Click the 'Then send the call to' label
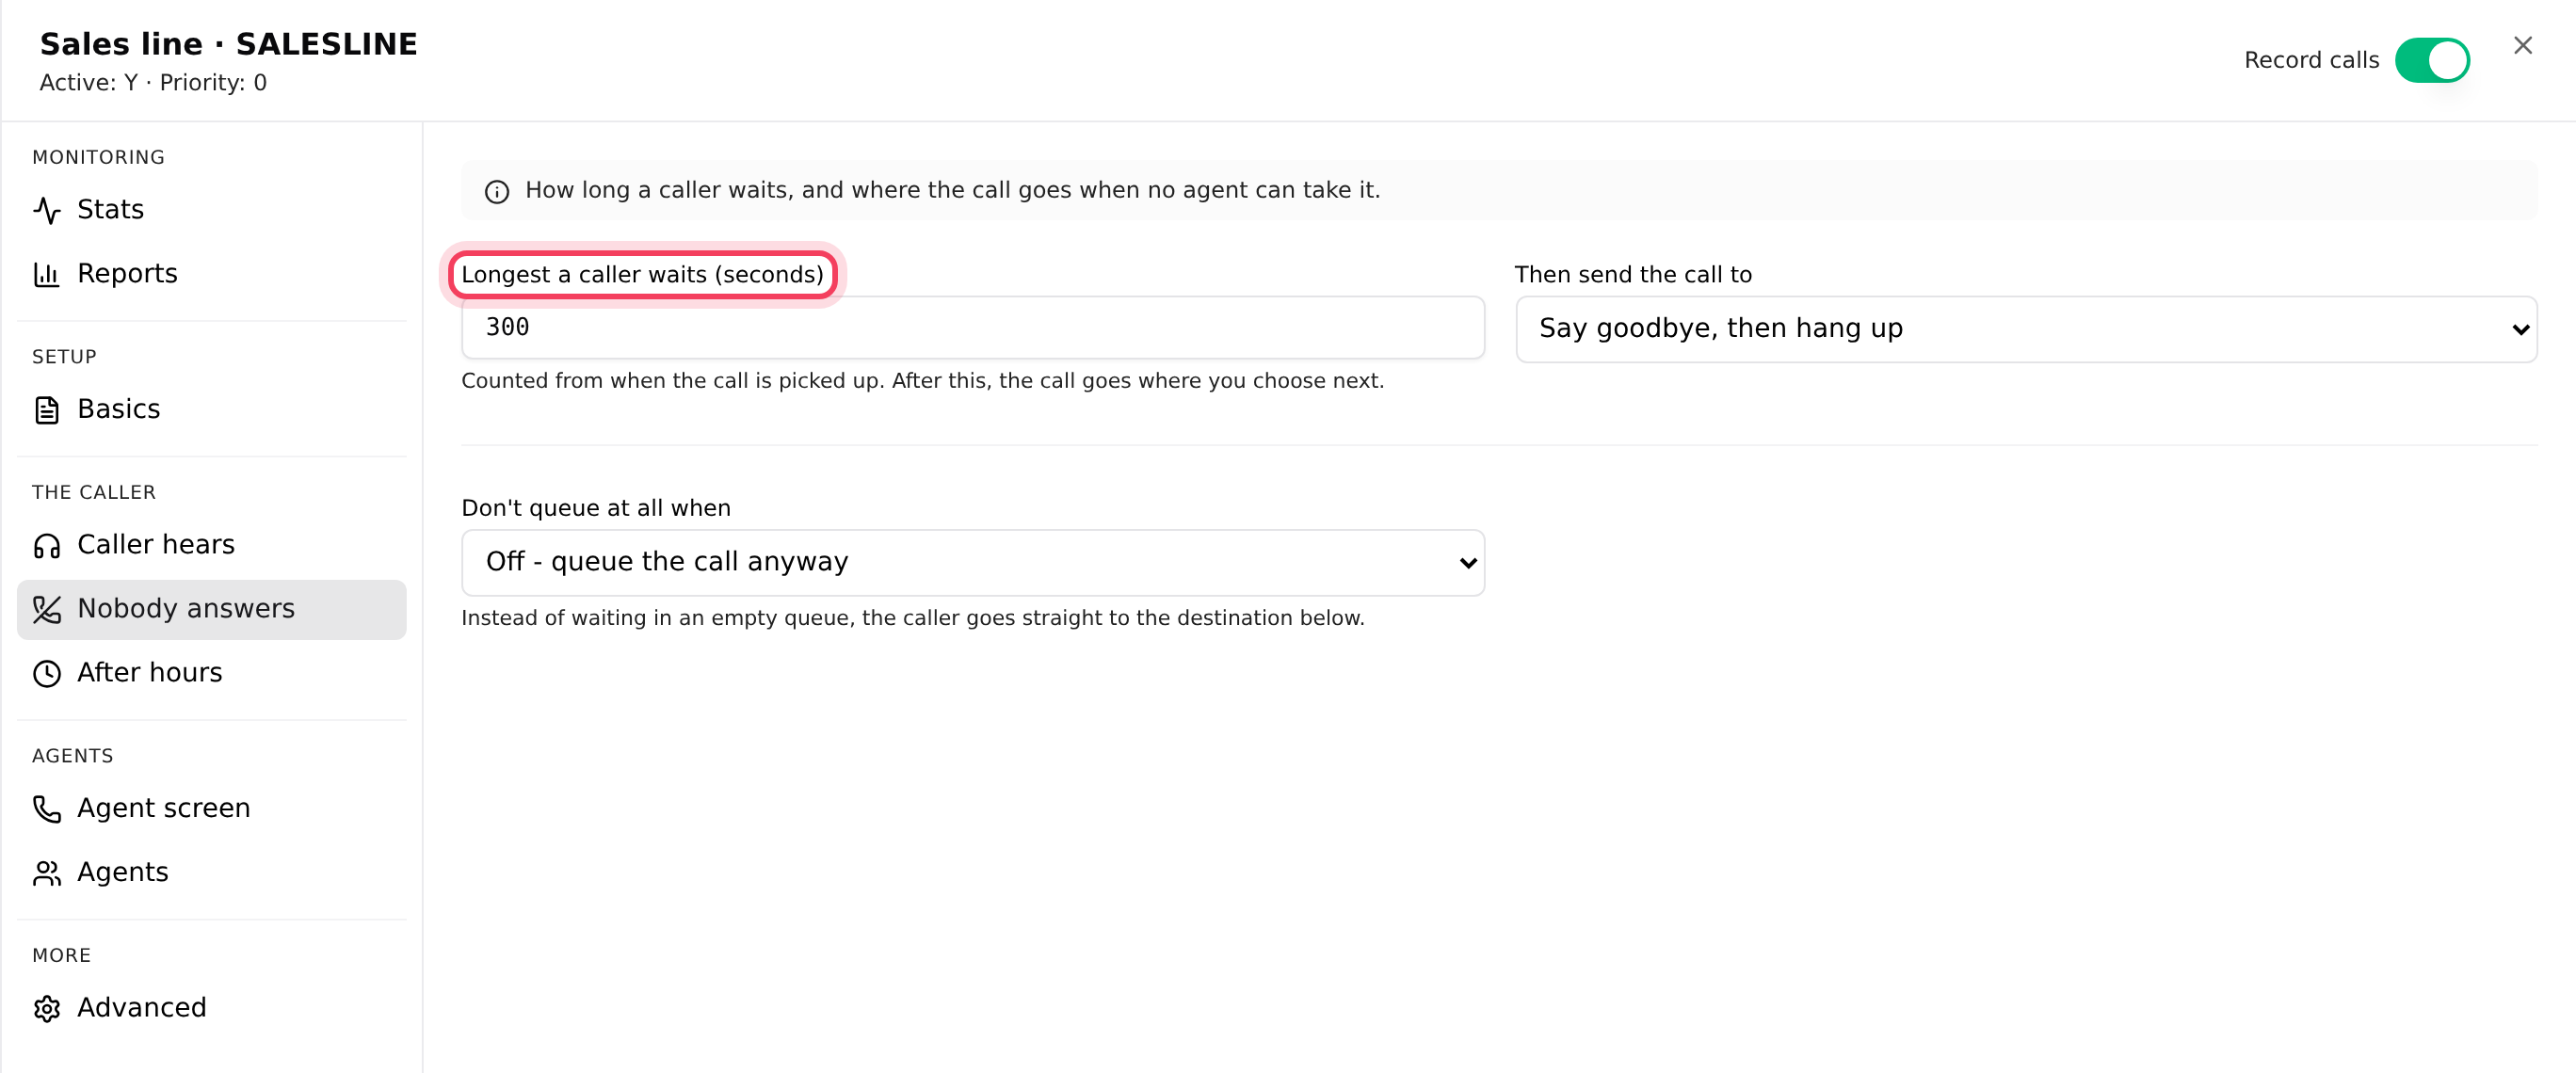The width and height of the screenshot is (2576, 1073). [1633, 275]
